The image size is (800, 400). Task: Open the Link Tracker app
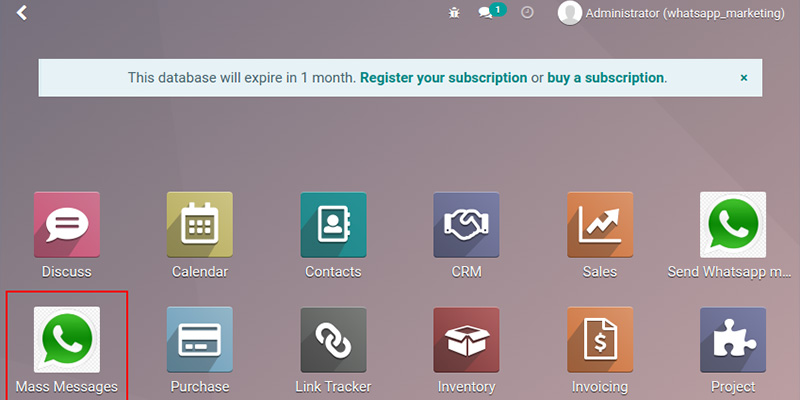click(x=333, y=340)
